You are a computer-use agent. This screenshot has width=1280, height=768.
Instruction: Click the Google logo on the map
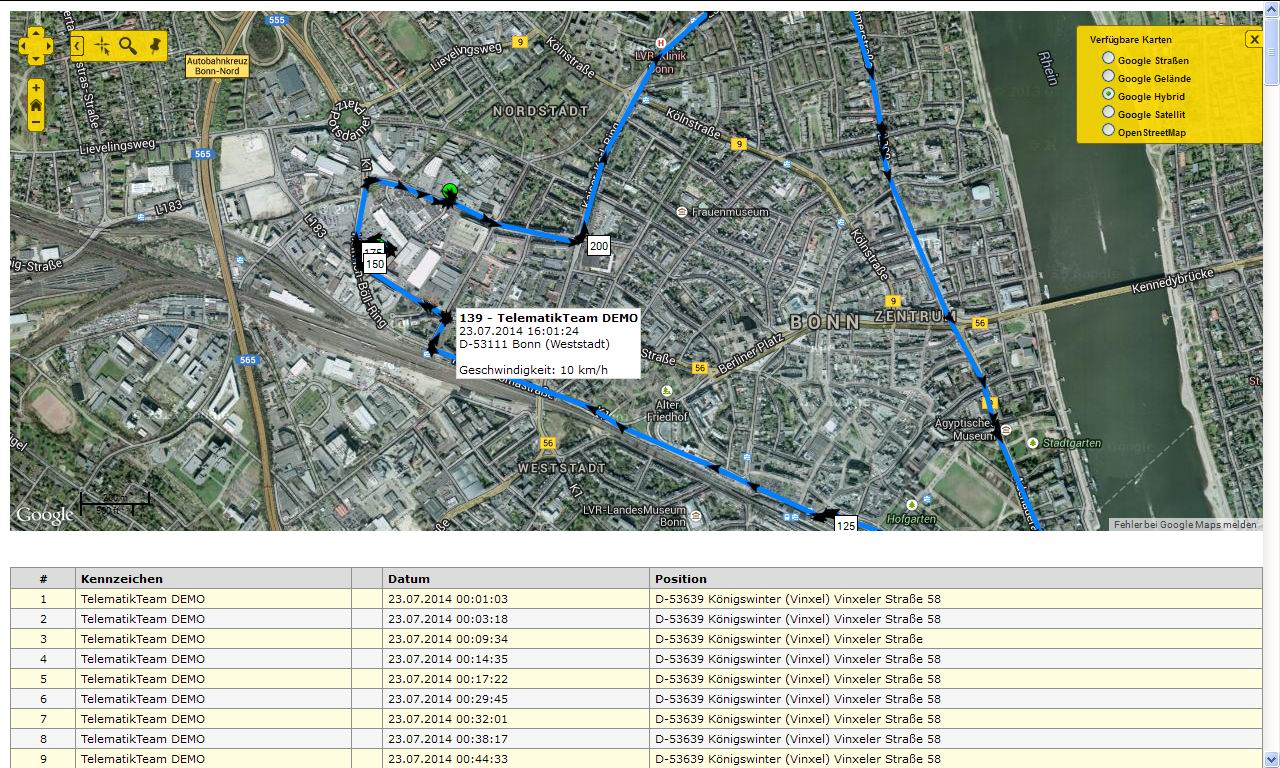[x=44, y=515]
